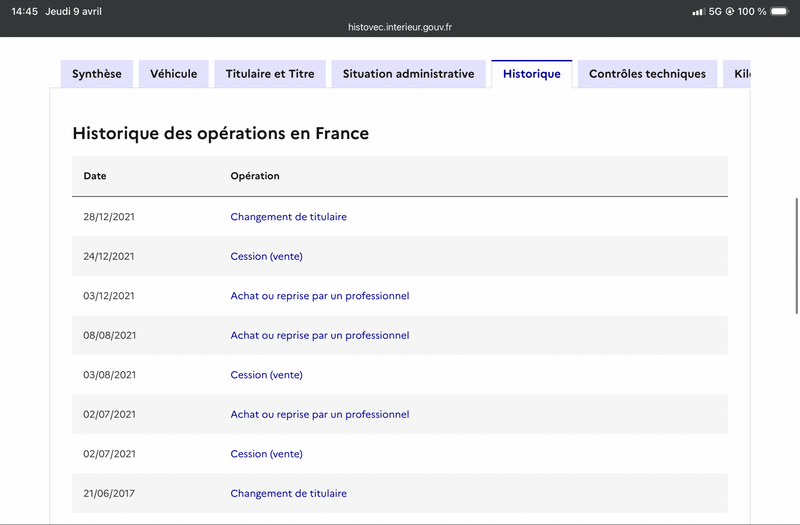Screen dimensions: 800x525
Task: Tap the battery icon in status bar
Action: tap(780, 11)
